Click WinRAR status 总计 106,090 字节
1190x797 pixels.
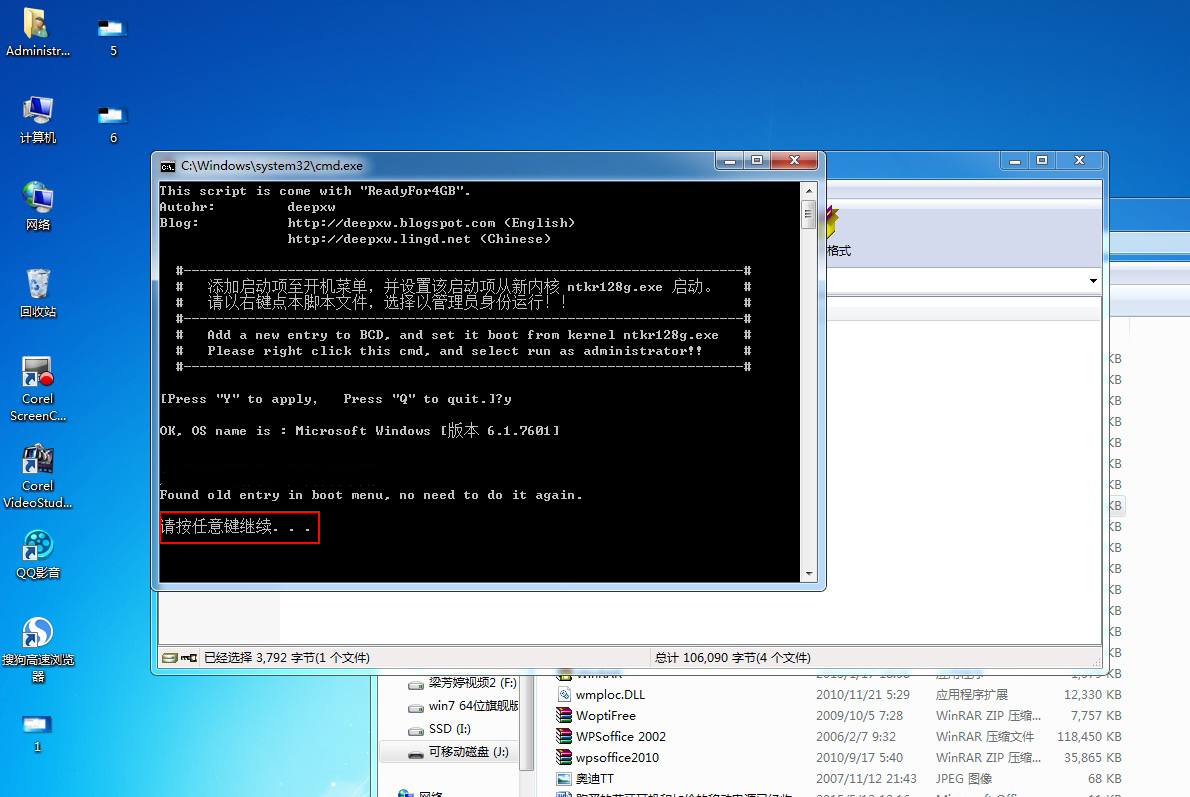pos(732,657)
